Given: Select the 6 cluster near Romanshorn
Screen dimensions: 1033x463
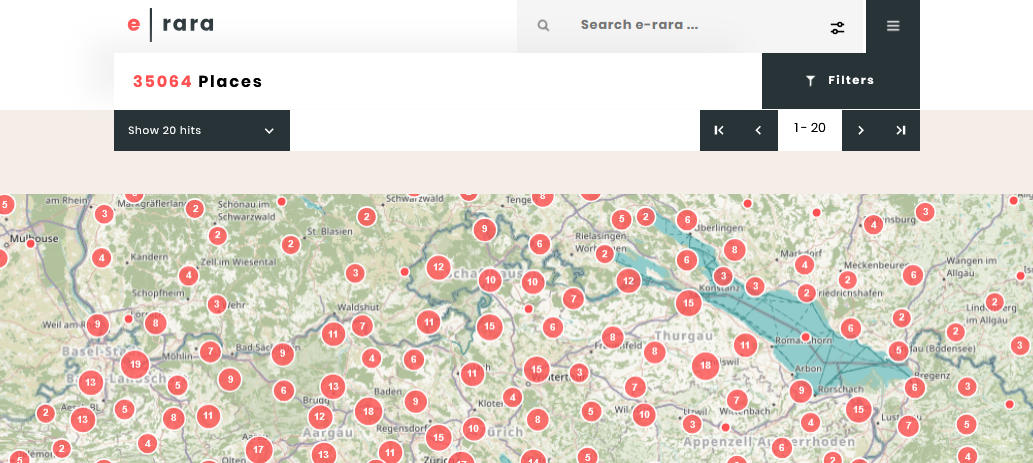Looking at the screenshot, I should (851, 327).
